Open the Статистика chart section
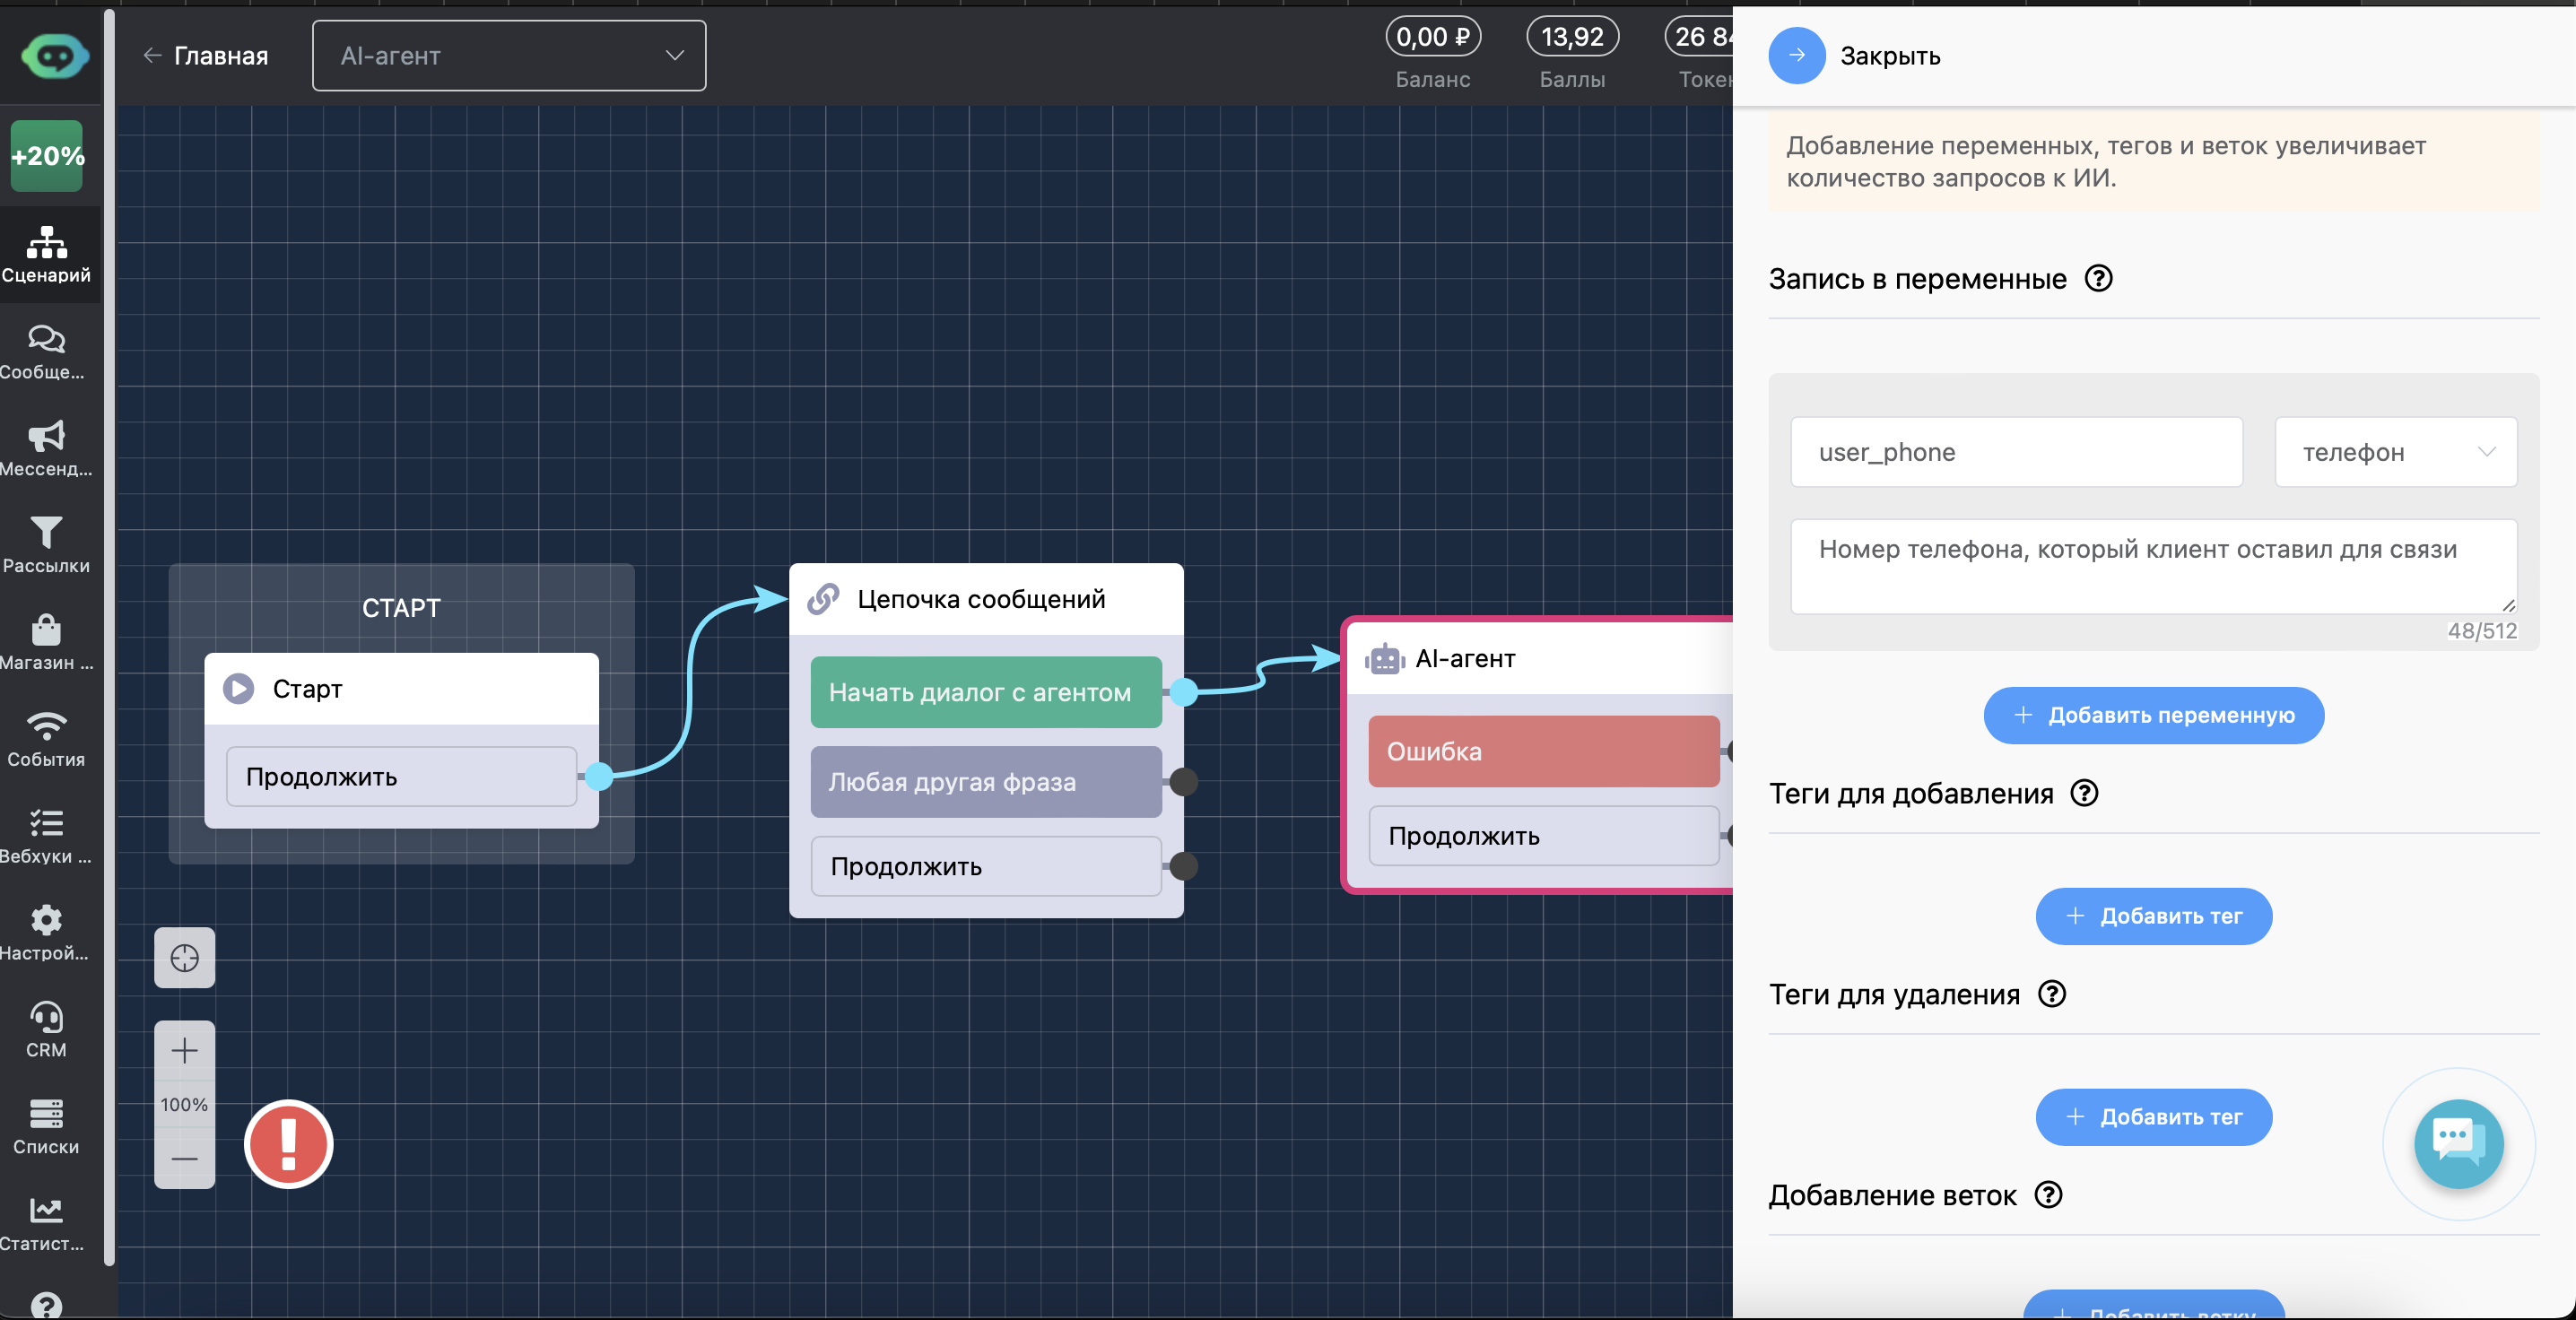The height and width of the screenshot is (1320, 2576). tap(46, 1225)
